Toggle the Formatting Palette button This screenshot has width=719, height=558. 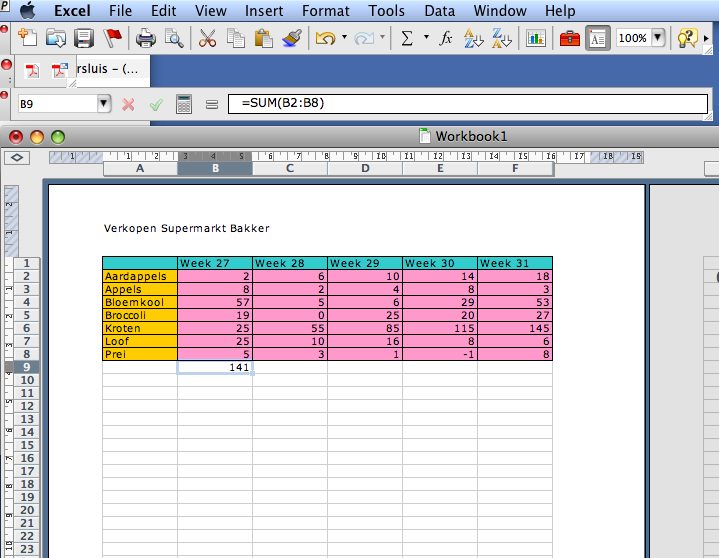coord(598,38)
